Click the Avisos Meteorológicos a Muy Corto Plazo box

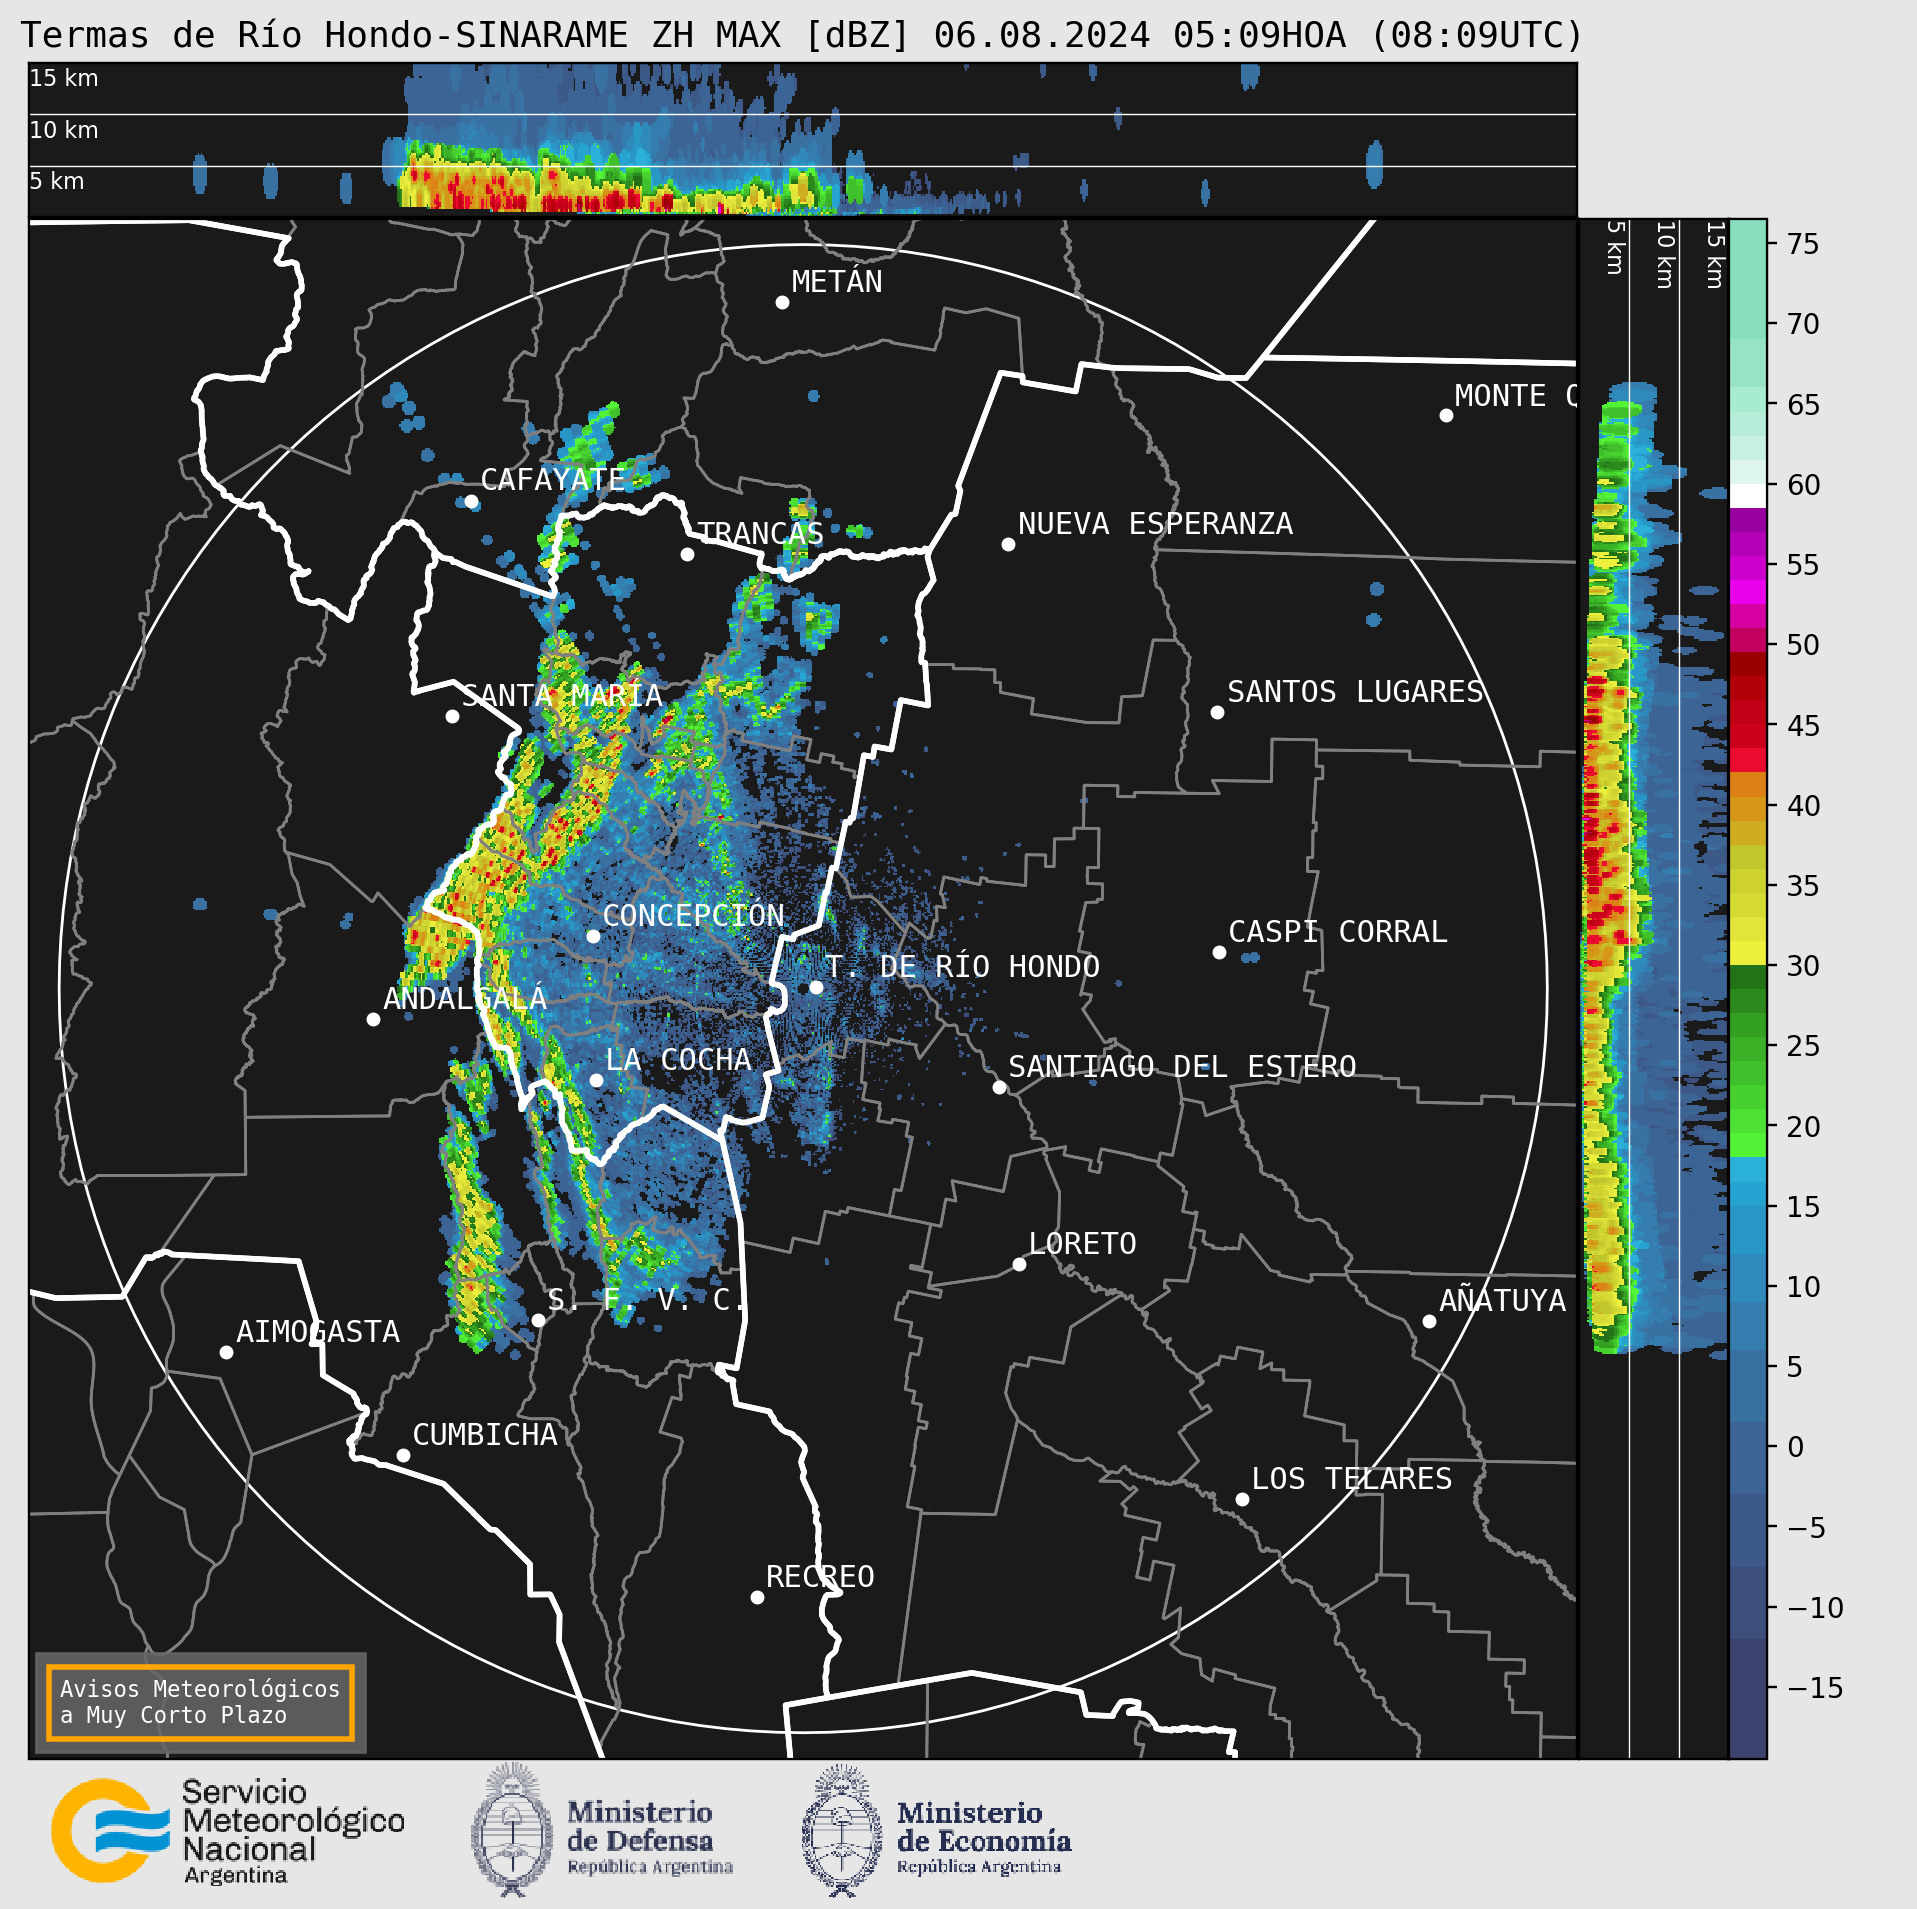coord(201,1702)
